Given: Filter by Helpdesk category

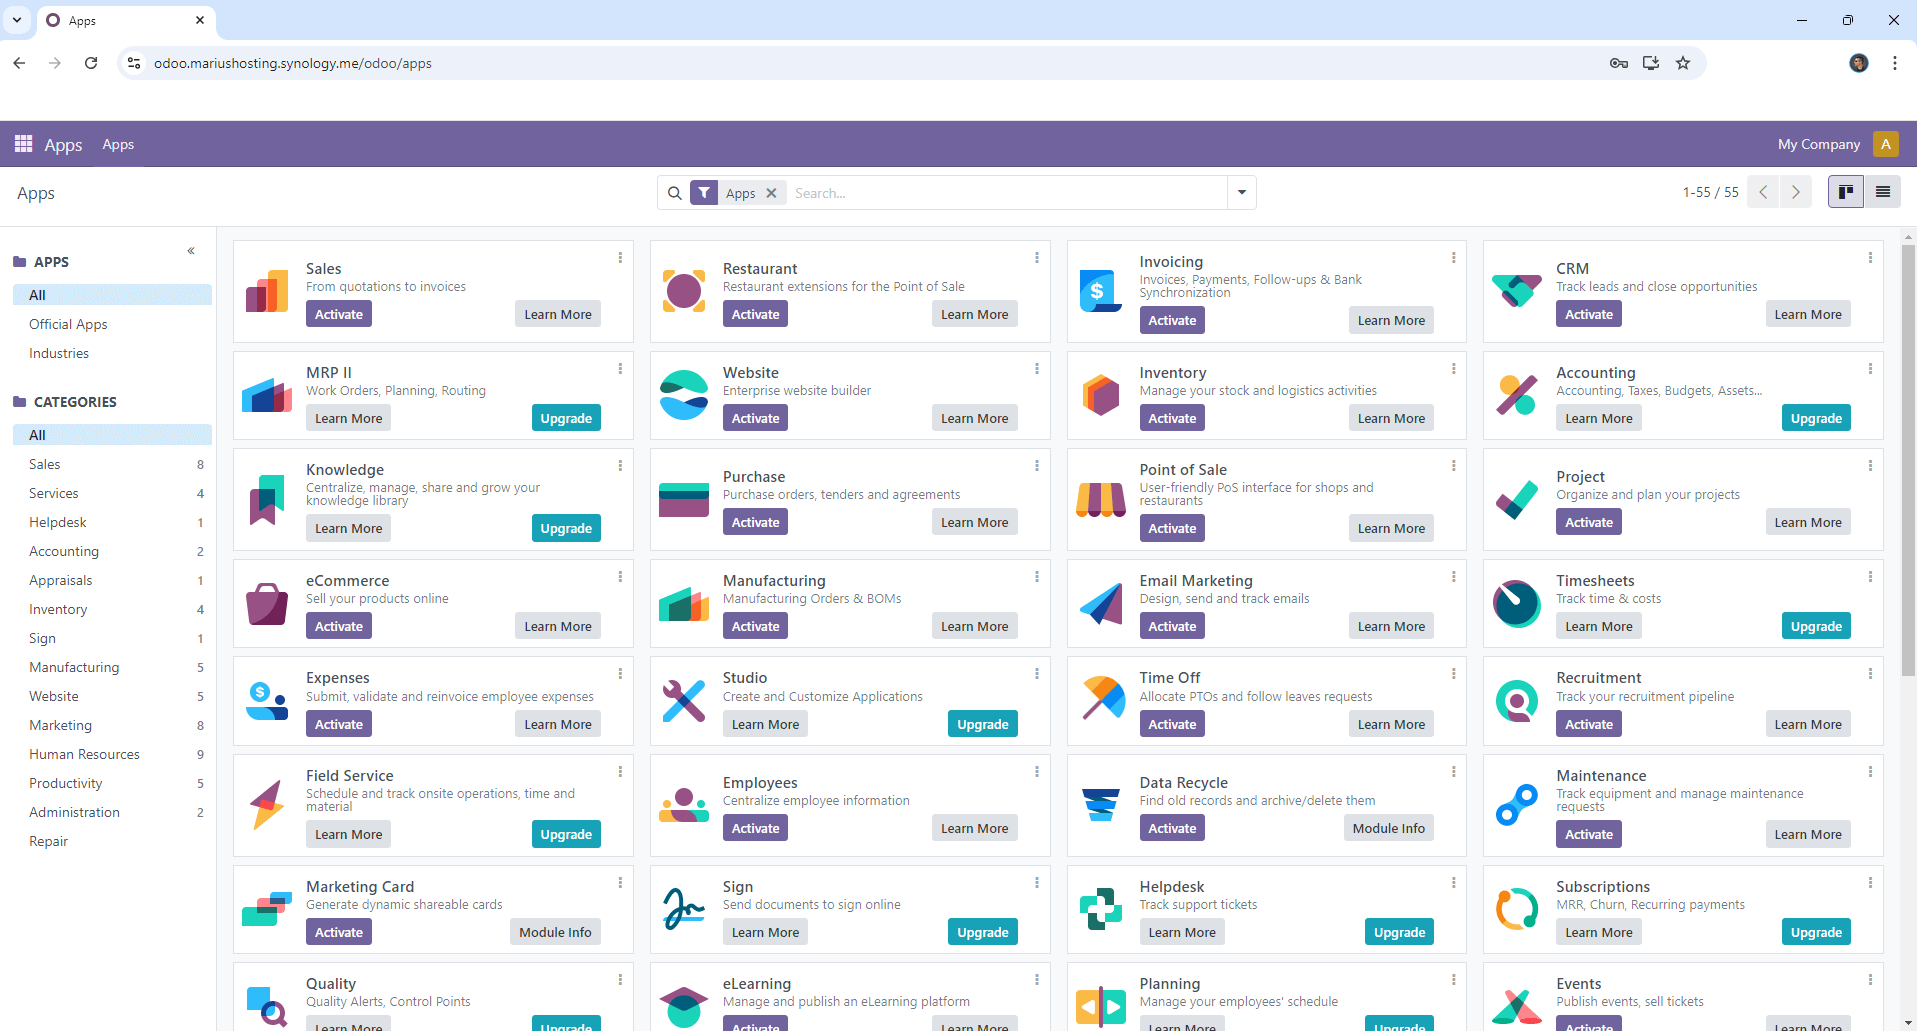Looking at the screenshot, I should 112,522.
